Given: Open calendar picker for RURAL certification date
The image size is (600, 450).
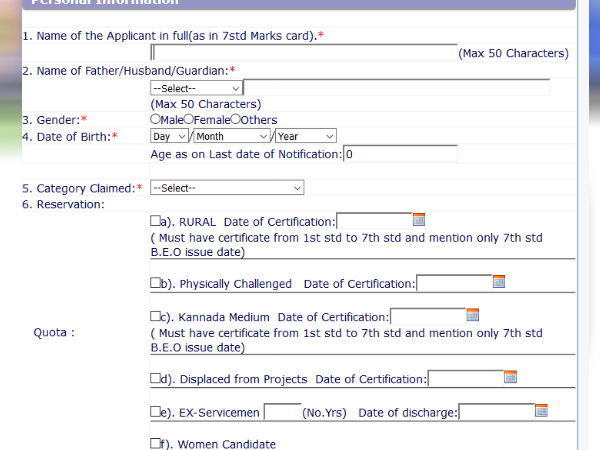Looking at the screenshot, I should pos(419,220).
